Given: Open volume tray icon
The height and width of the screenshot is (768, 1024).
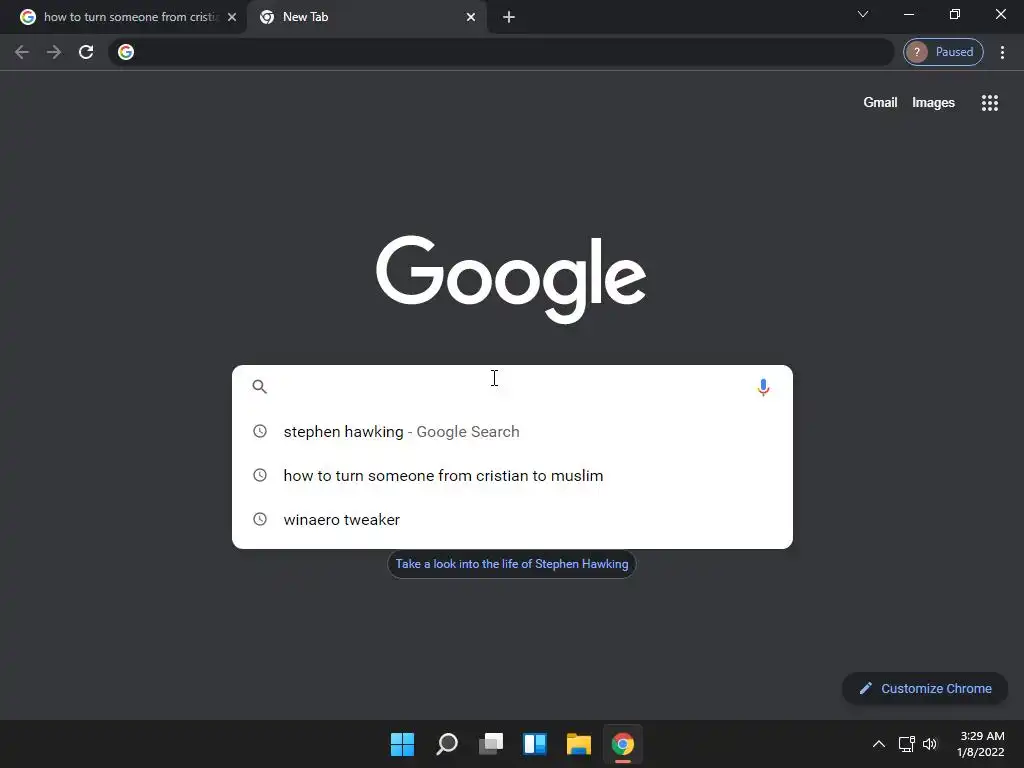Looking at the screenshot, I should (930, 744).
